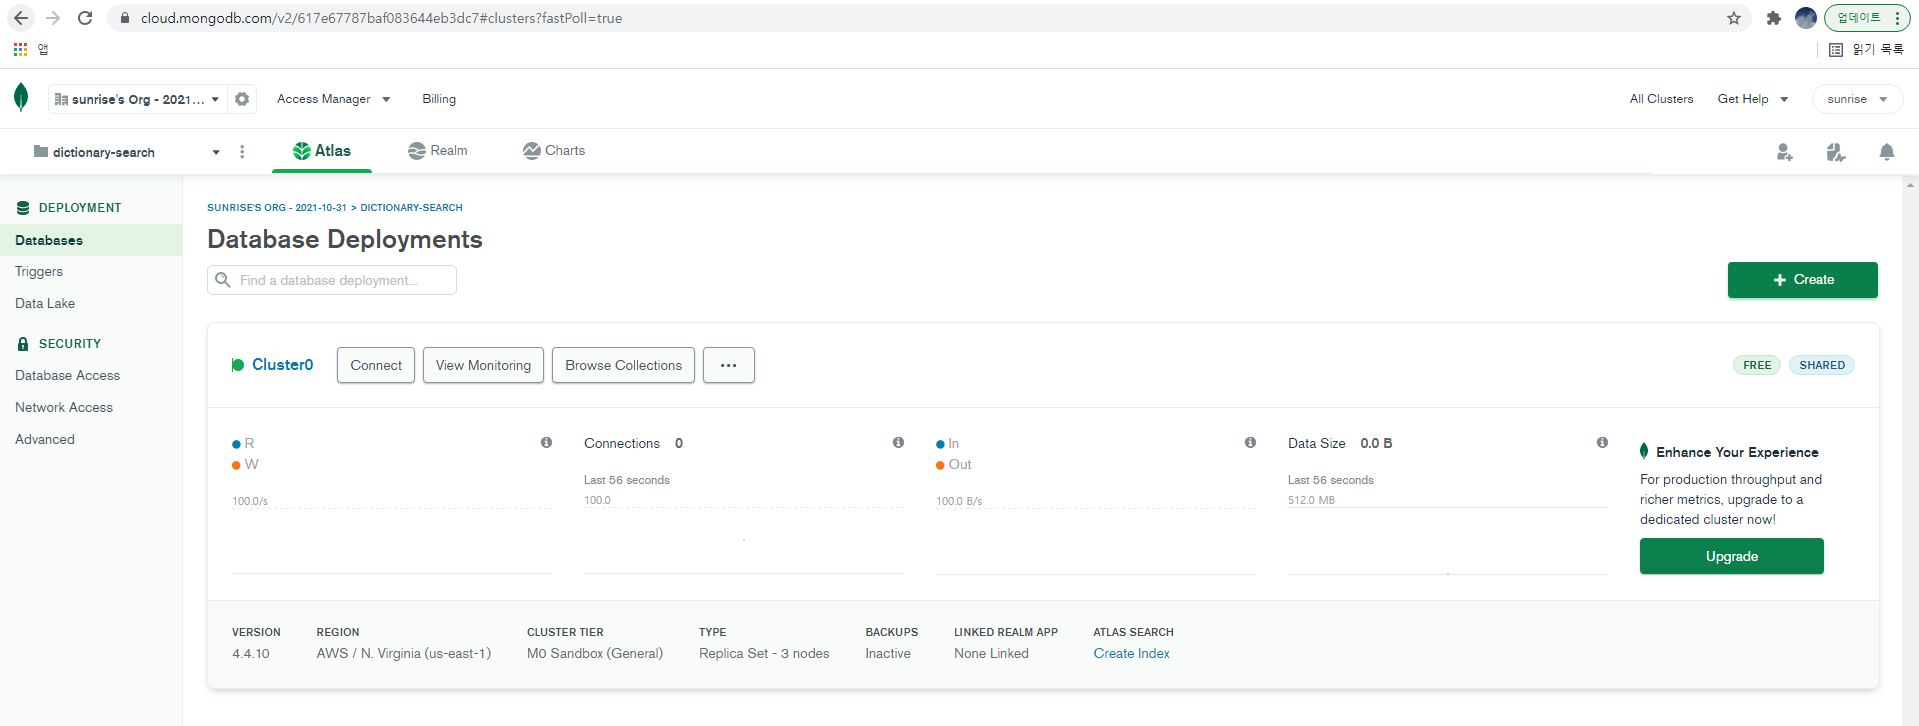
Task: Switch to the Realm tab
Action: tap(438, 151)
